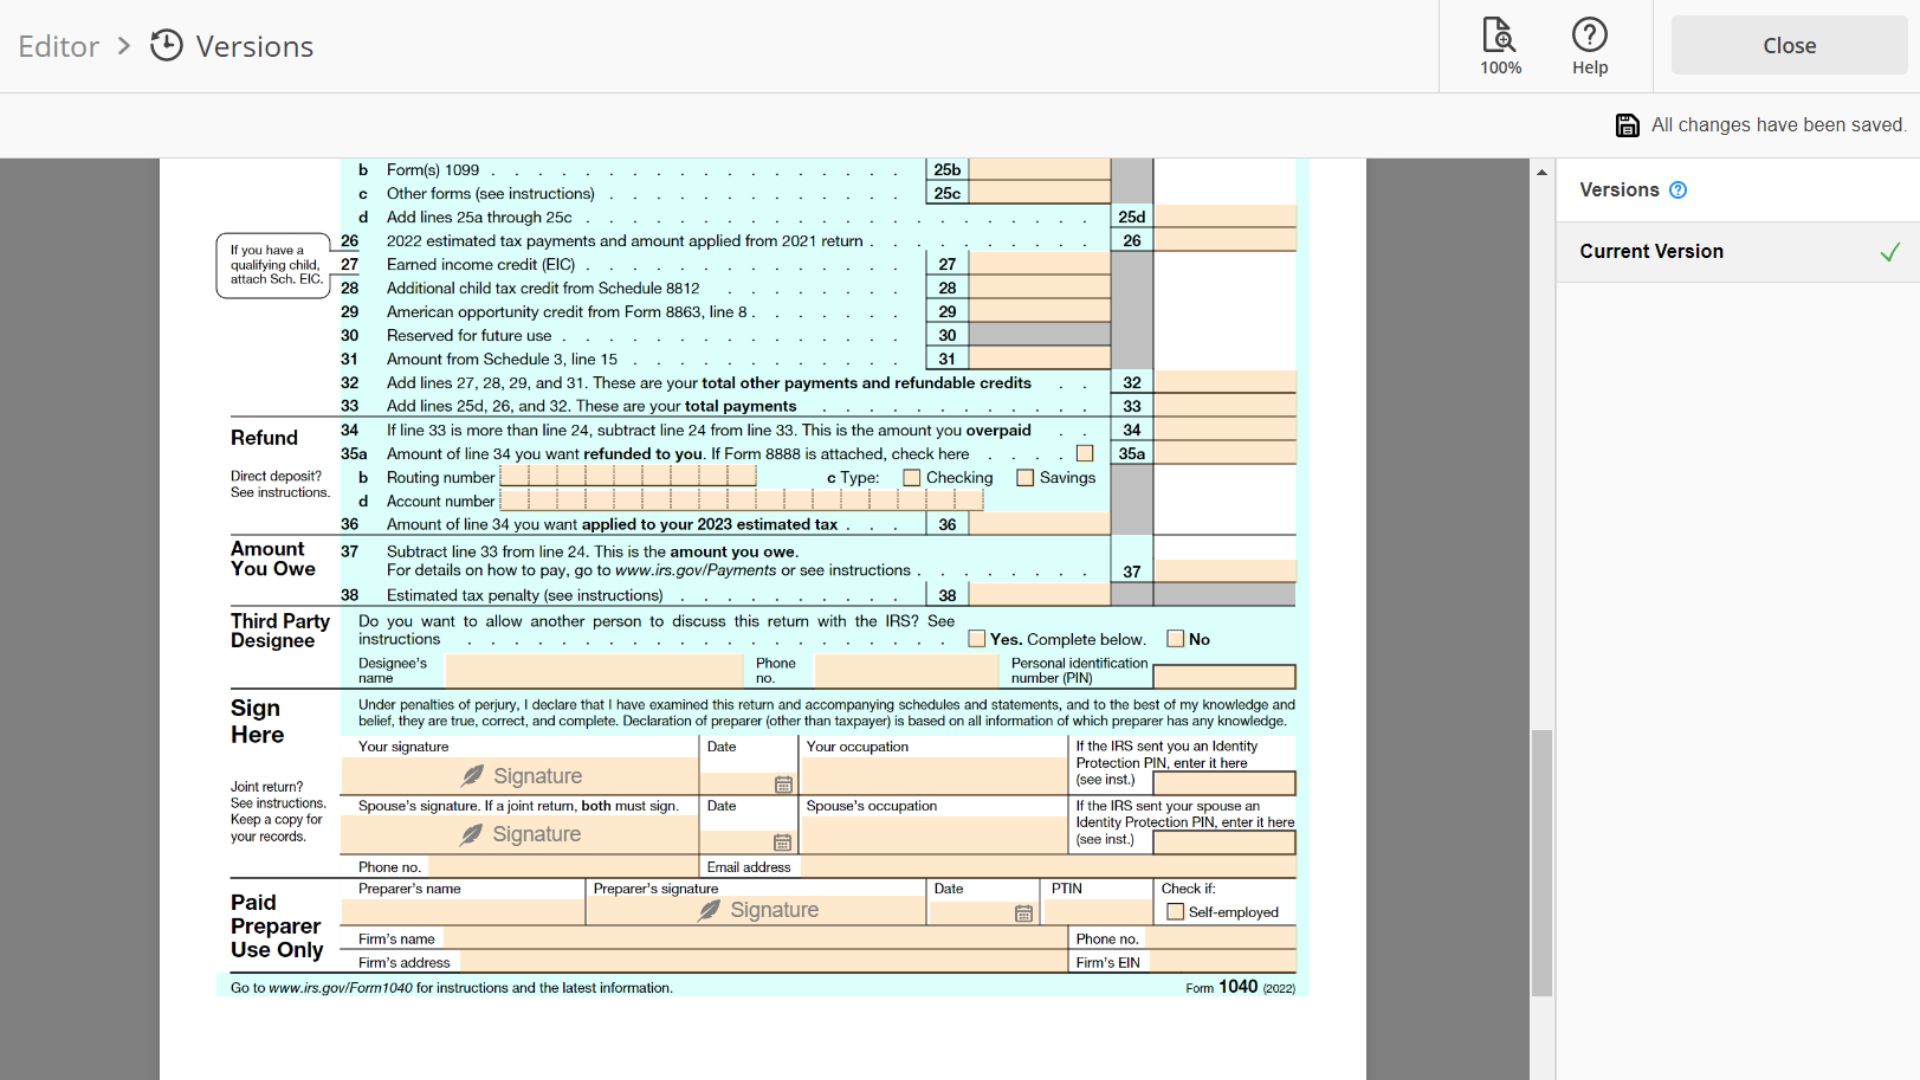1920x1080 pixels.
Task: Select the Current Version row
Action: [x=1738, y=252]
